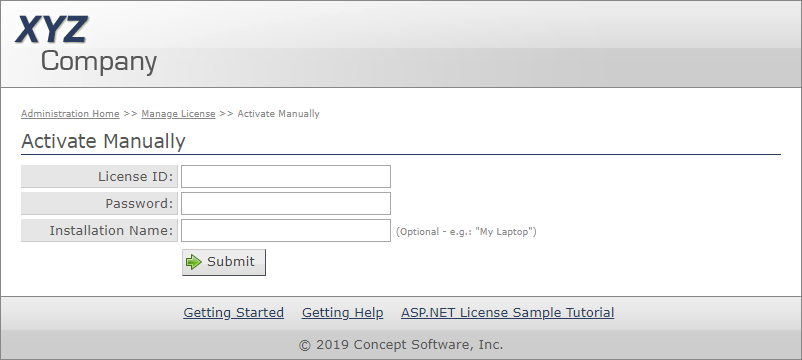Click the License ID label
Viewport: 802px width, 360px height.
pos(136,177)
